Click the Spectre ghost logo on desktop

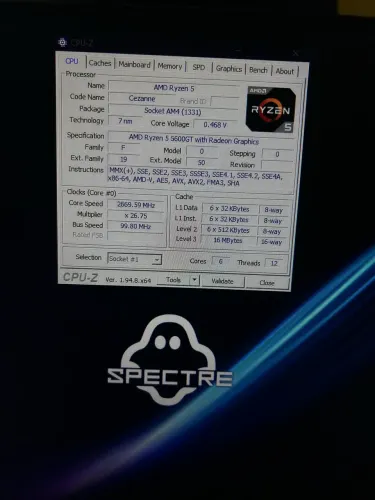(169, 360)
